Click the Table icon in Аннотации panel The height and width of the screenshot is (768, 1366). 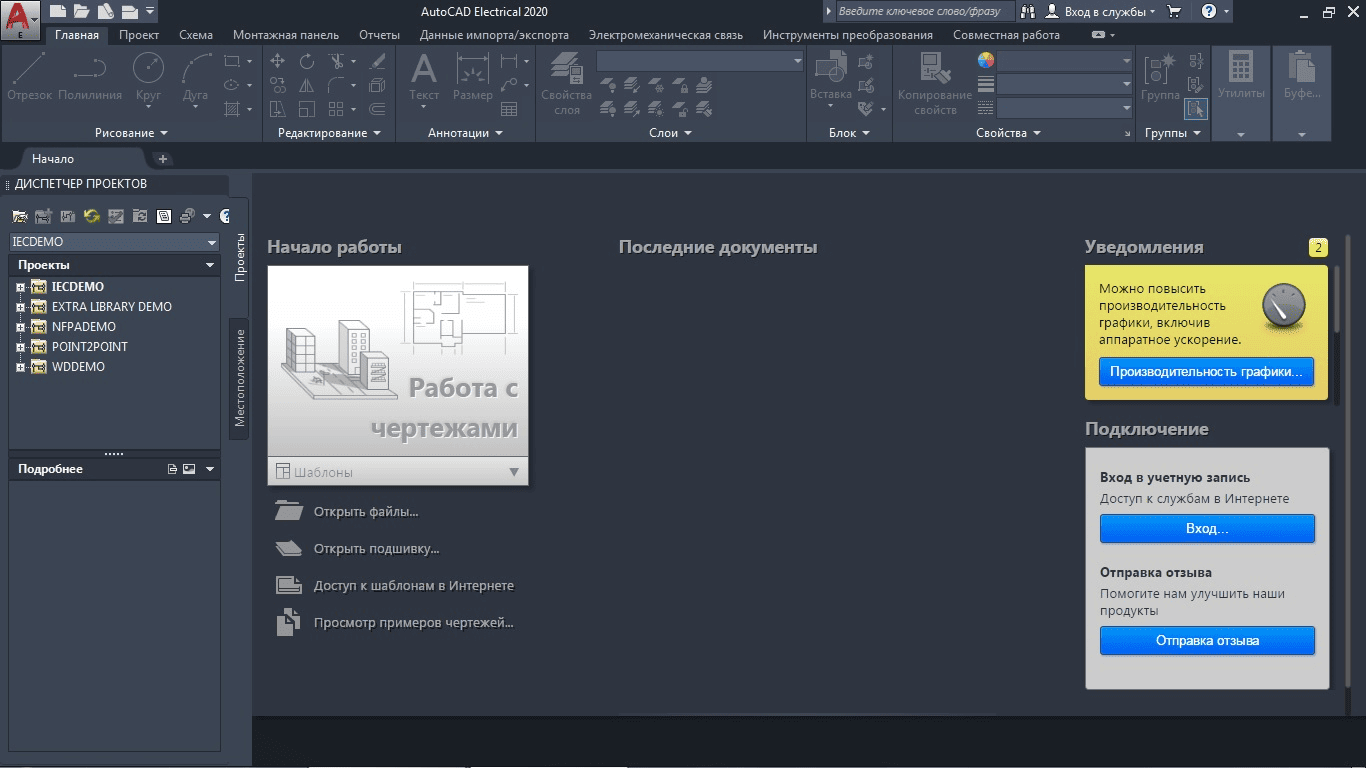(509, 109)
